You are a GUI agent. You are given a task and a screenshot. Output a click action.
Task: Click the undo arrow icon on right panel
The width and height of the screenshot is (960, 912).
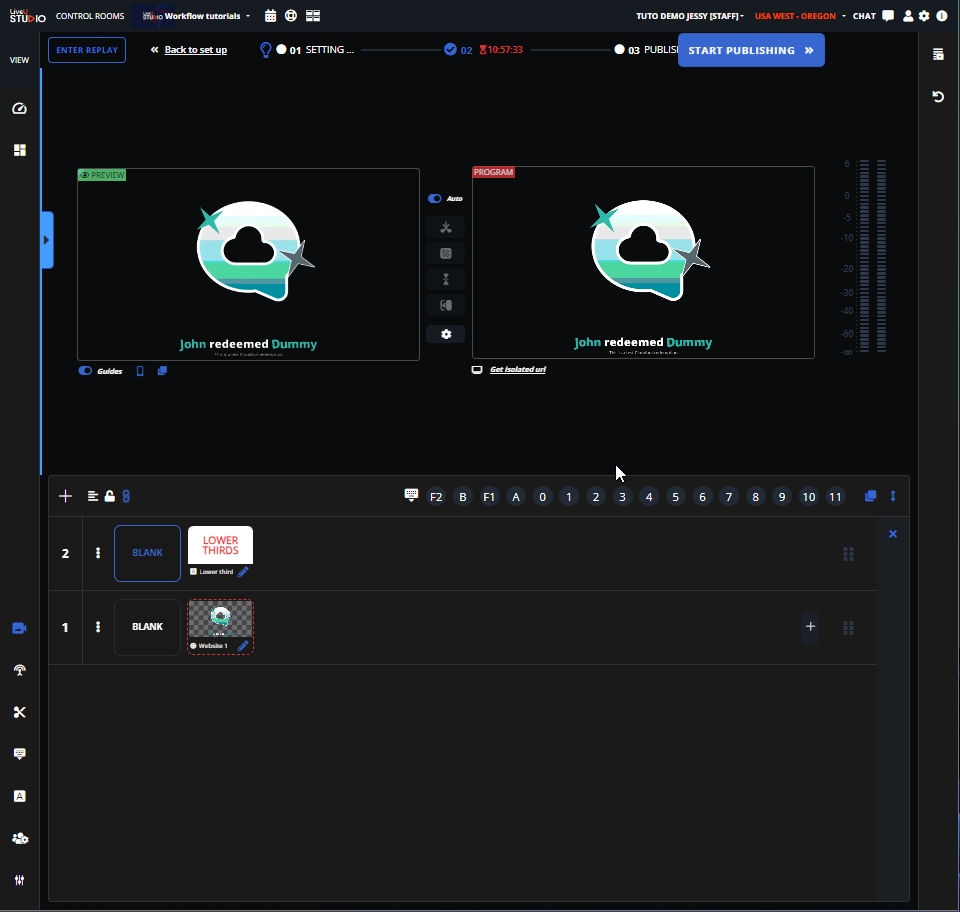(x=938, y=97)
